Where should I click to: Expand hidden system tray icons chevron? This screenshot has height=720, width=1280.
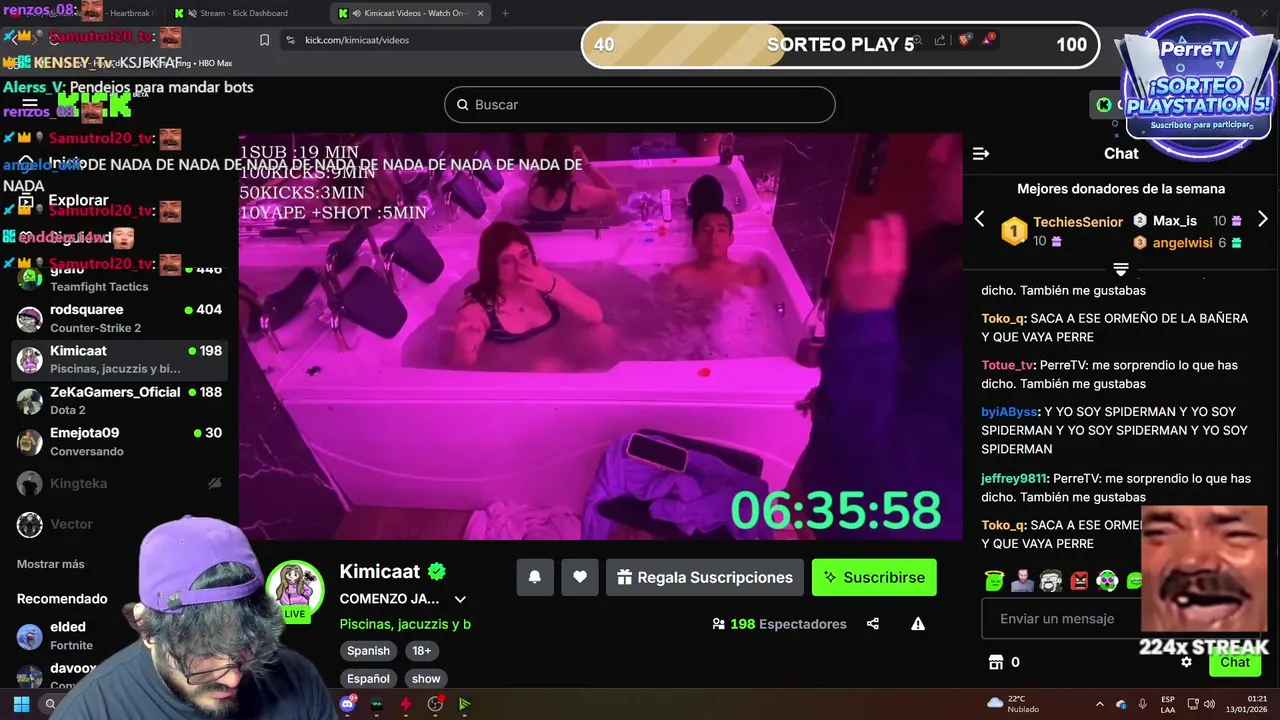coord(1100,704)
